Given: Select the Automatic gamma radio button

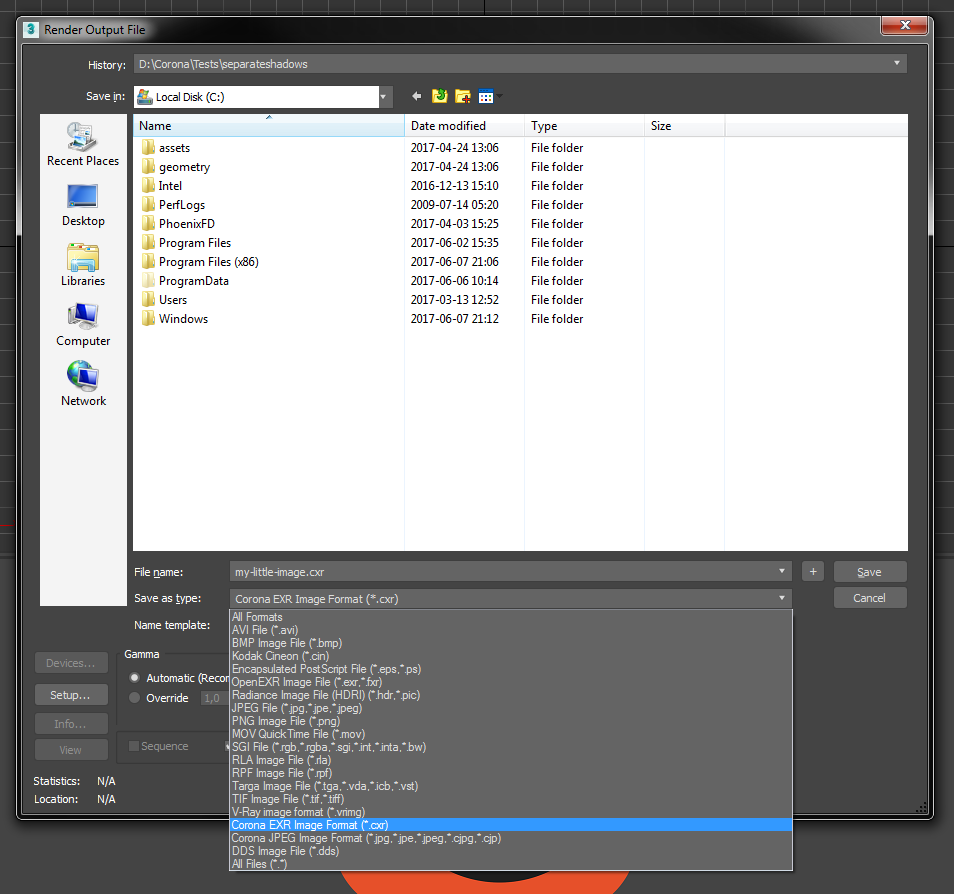Looking at the screenshot, I should [135, 678].
